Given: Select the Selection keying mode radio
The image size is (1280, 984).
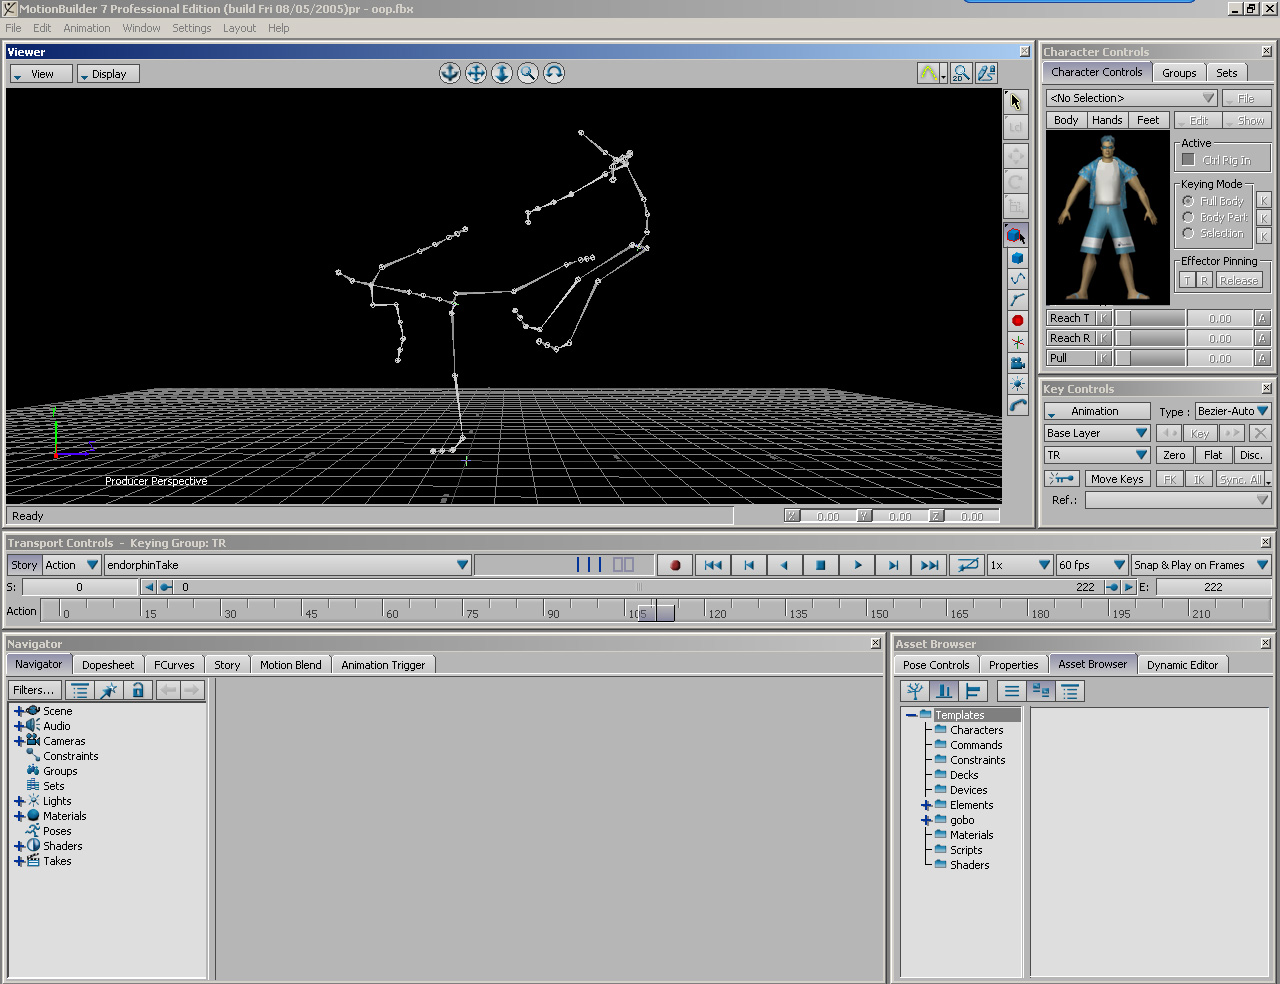Looking at the screenshot, I should coord(1188,233).
